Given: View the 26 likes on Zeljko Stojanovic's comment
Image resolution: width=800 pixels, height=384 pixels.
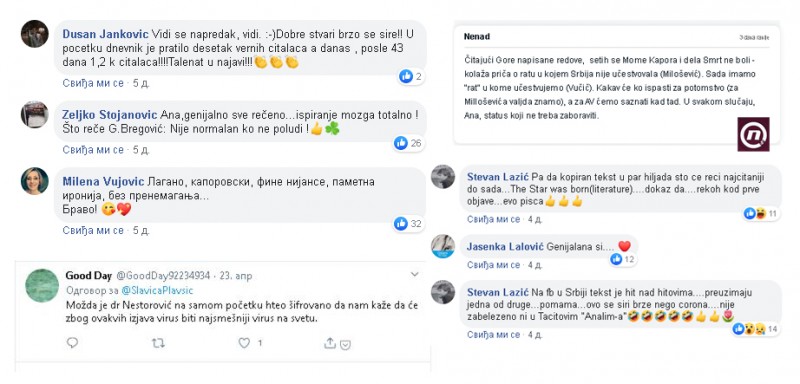Looking at the screenshot, I should tap(408, 144).
